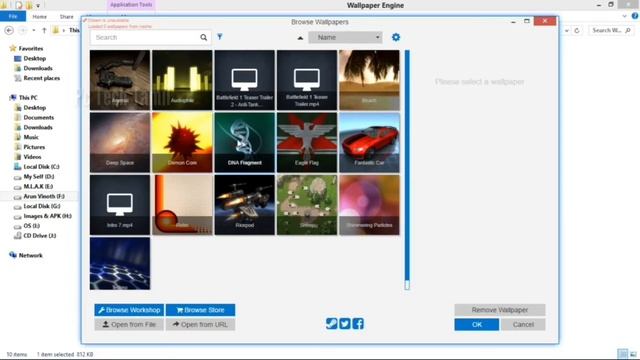Dismiss dialog with the Cancel button
The width and height of the screenshot is (640, 360).
coord(523,324)
